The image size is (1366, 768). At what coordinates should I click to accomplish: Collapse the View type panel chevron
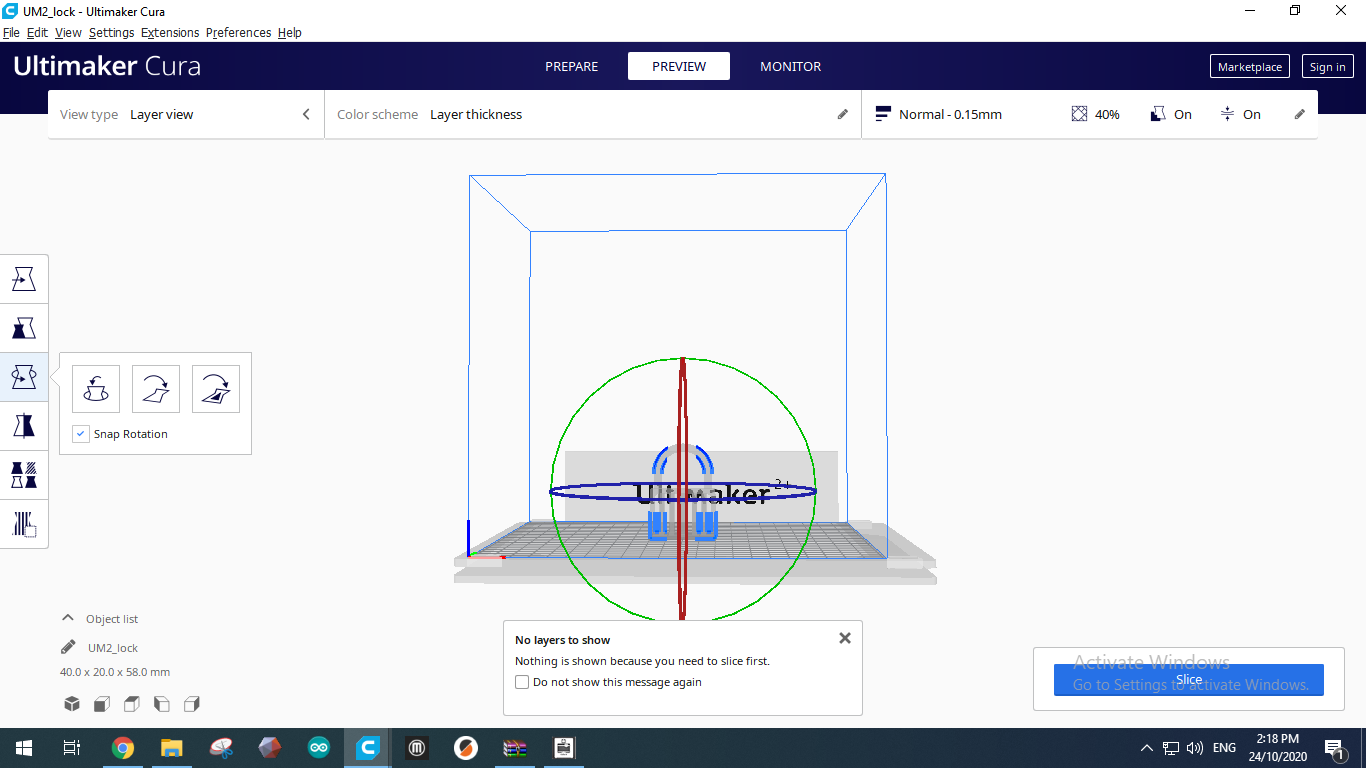point(306,114)
